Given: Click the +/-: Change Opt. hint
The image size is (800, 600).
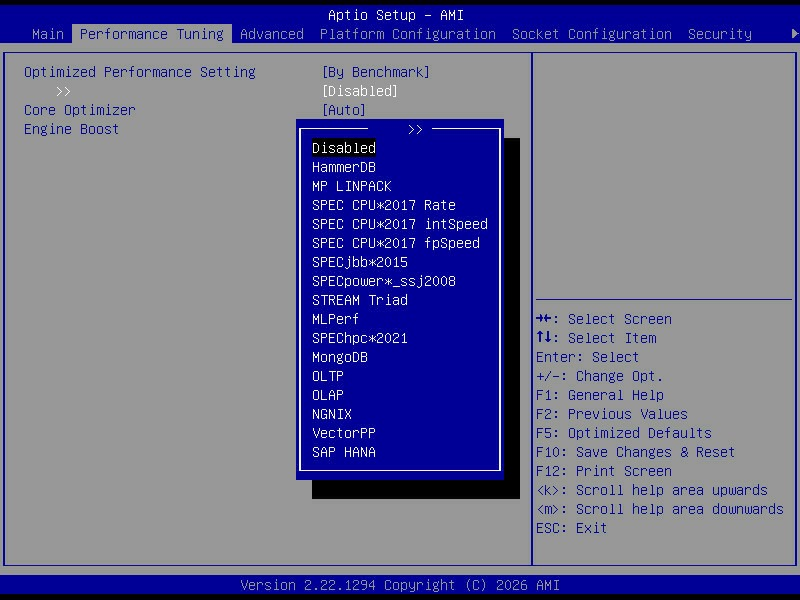Looking at the screenshot, I should click(x=599, y=376).
